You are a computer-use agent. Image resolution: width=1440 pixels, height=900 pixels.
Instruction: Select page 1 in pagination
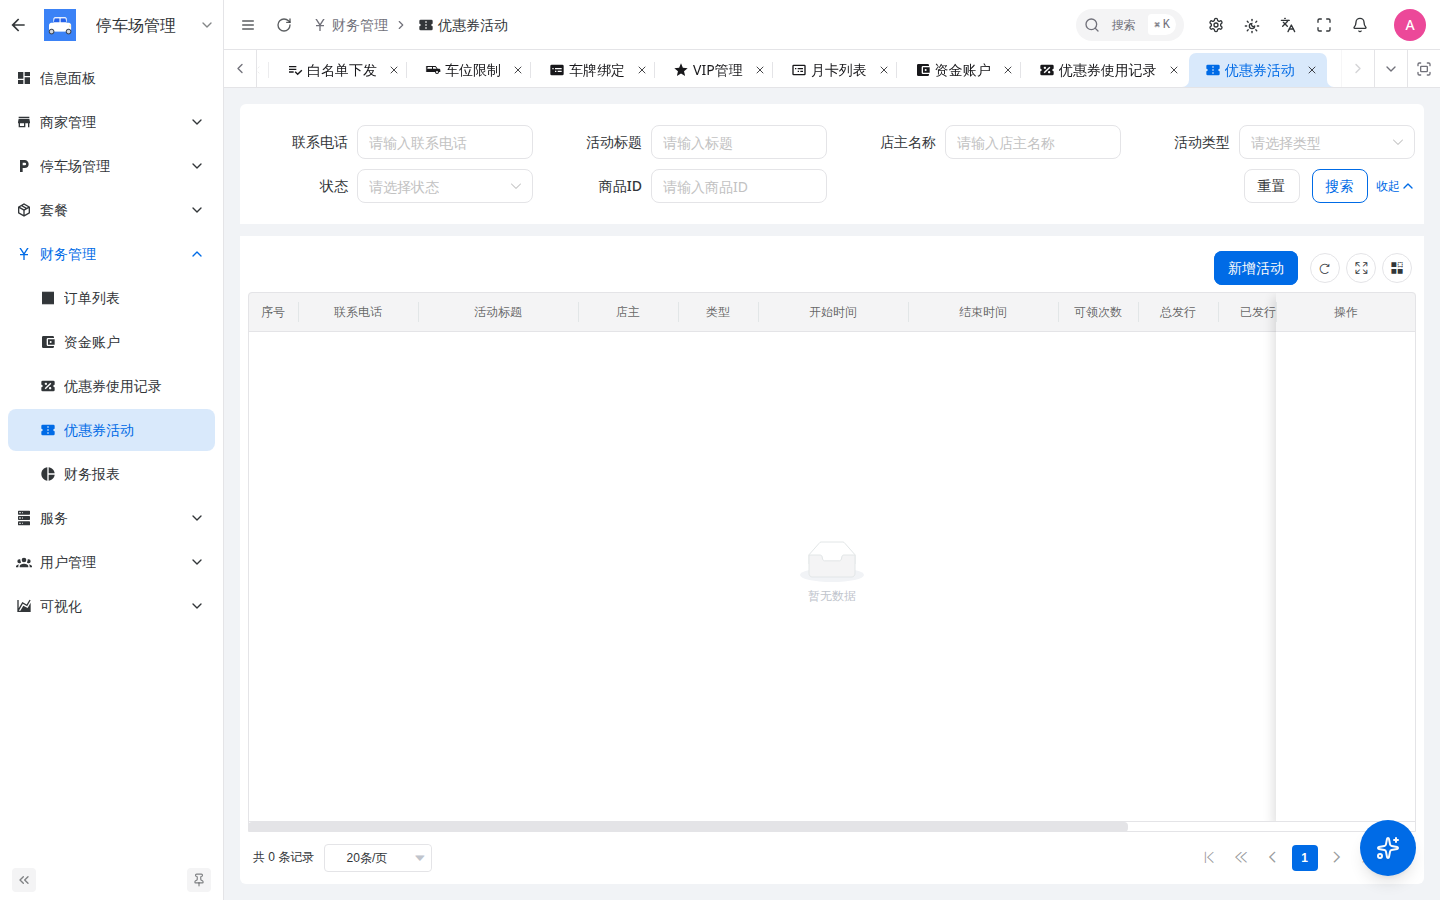1305,858
